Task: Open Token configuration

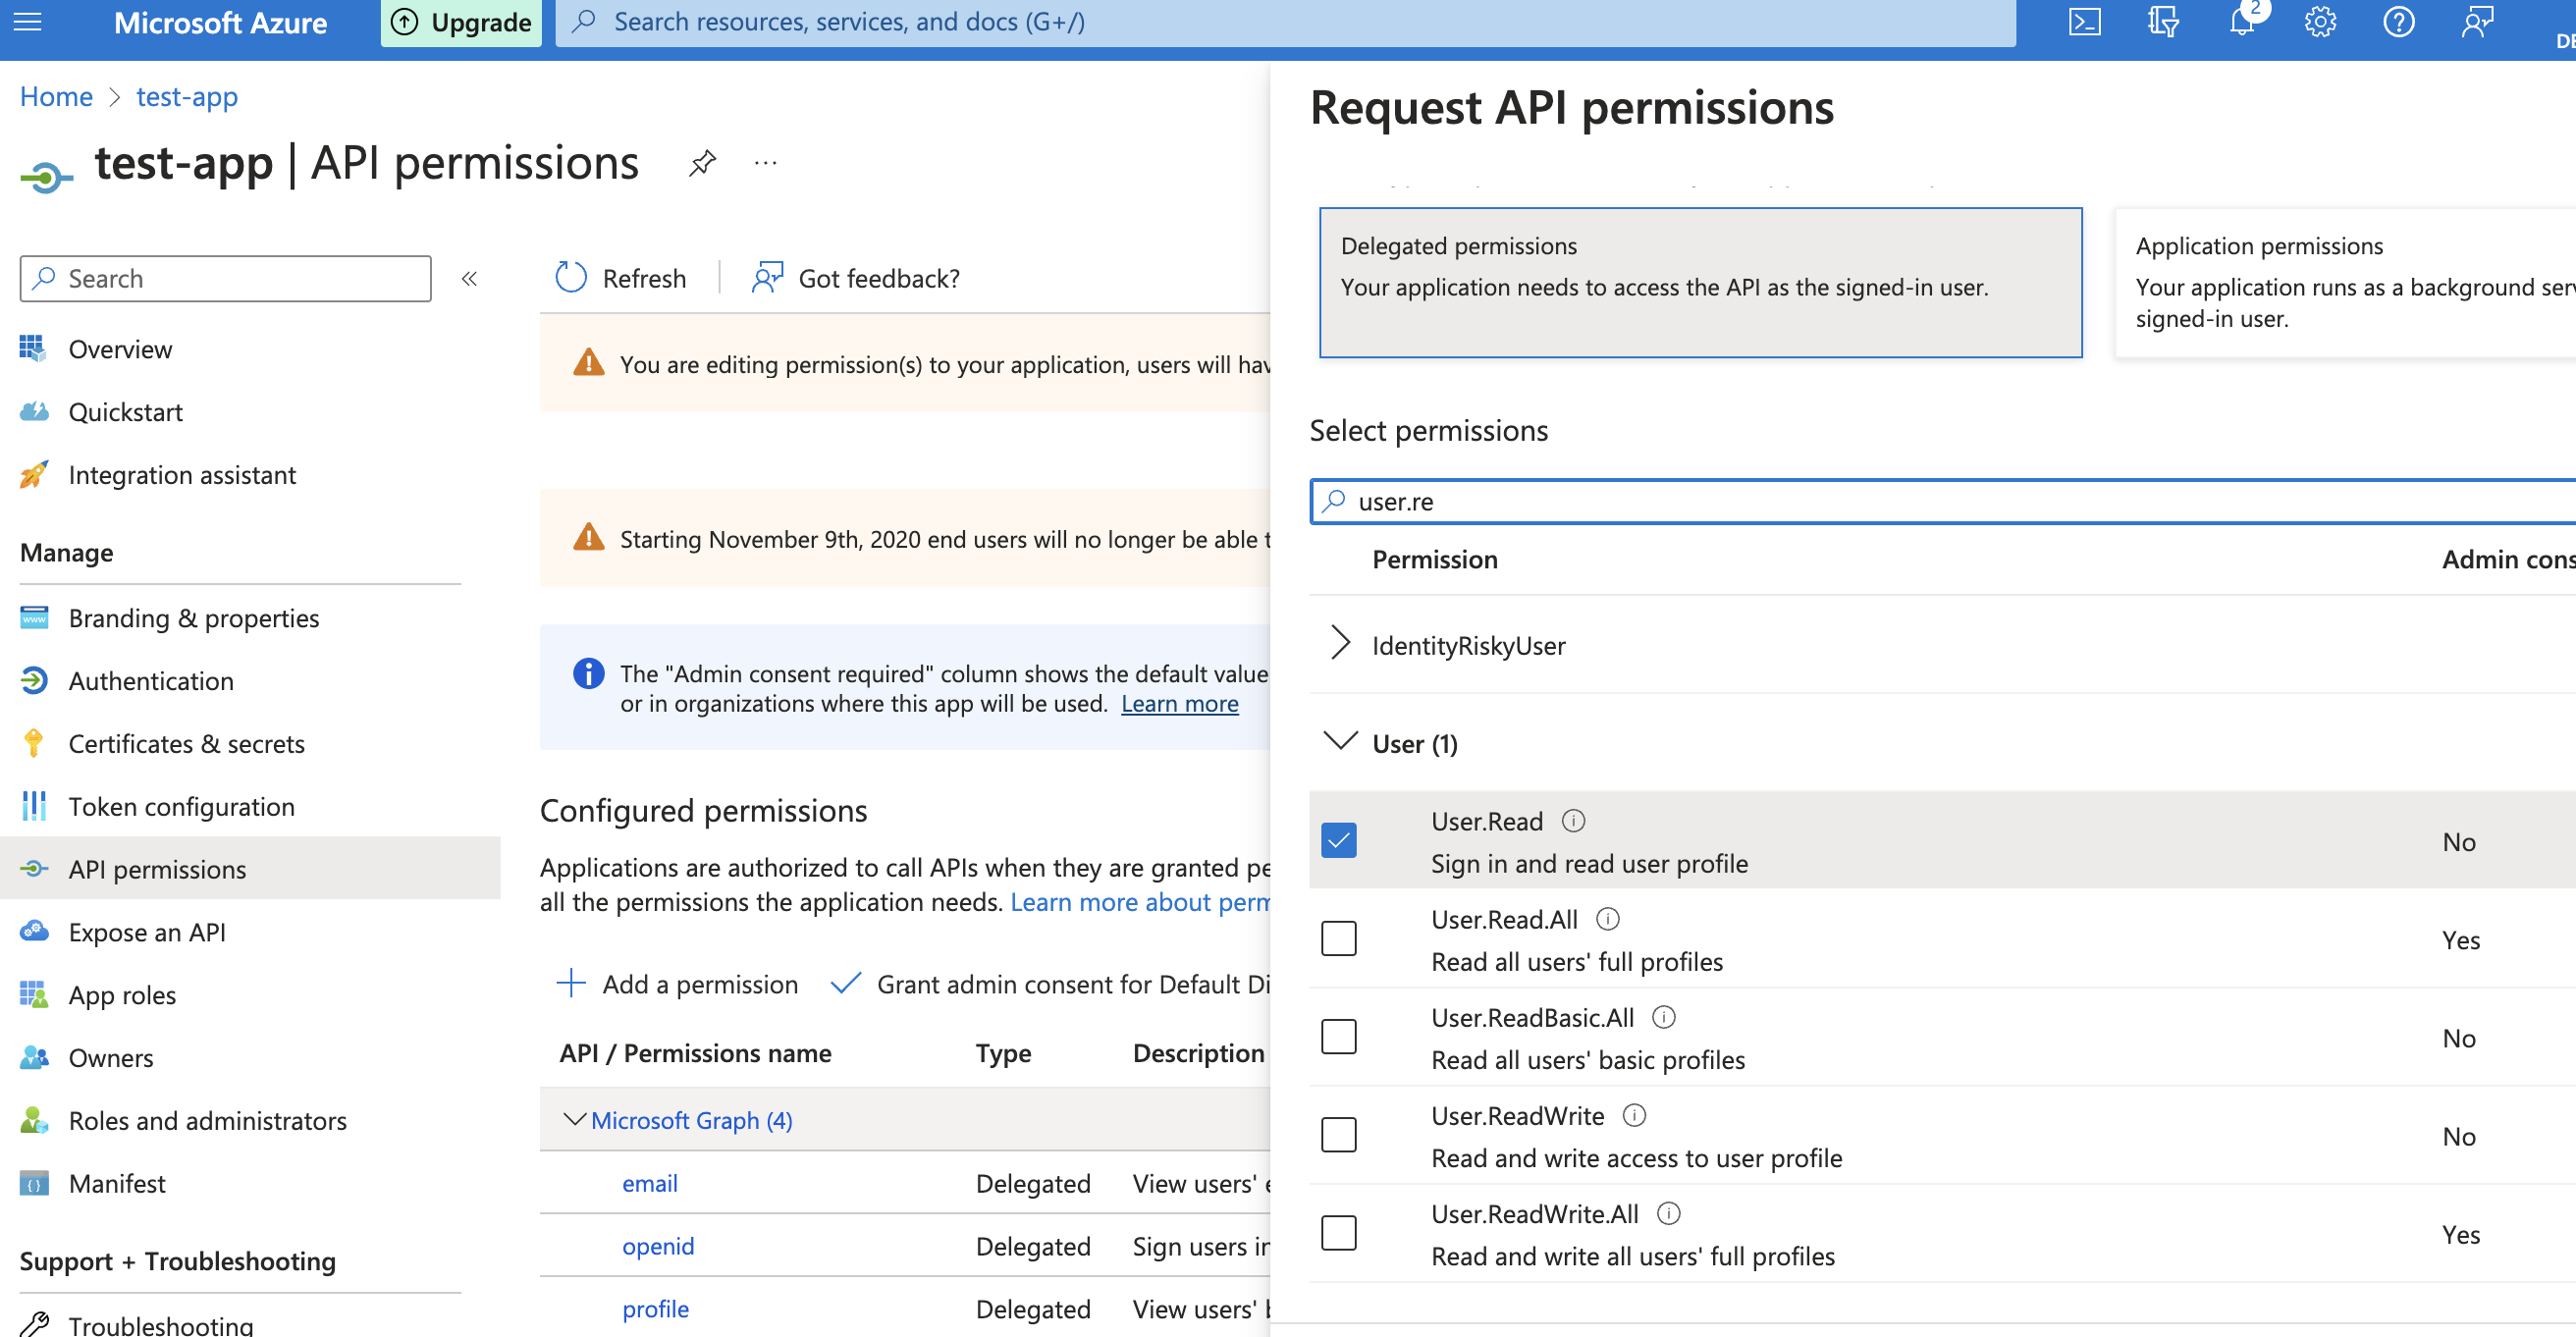Action: coord(182,807)
